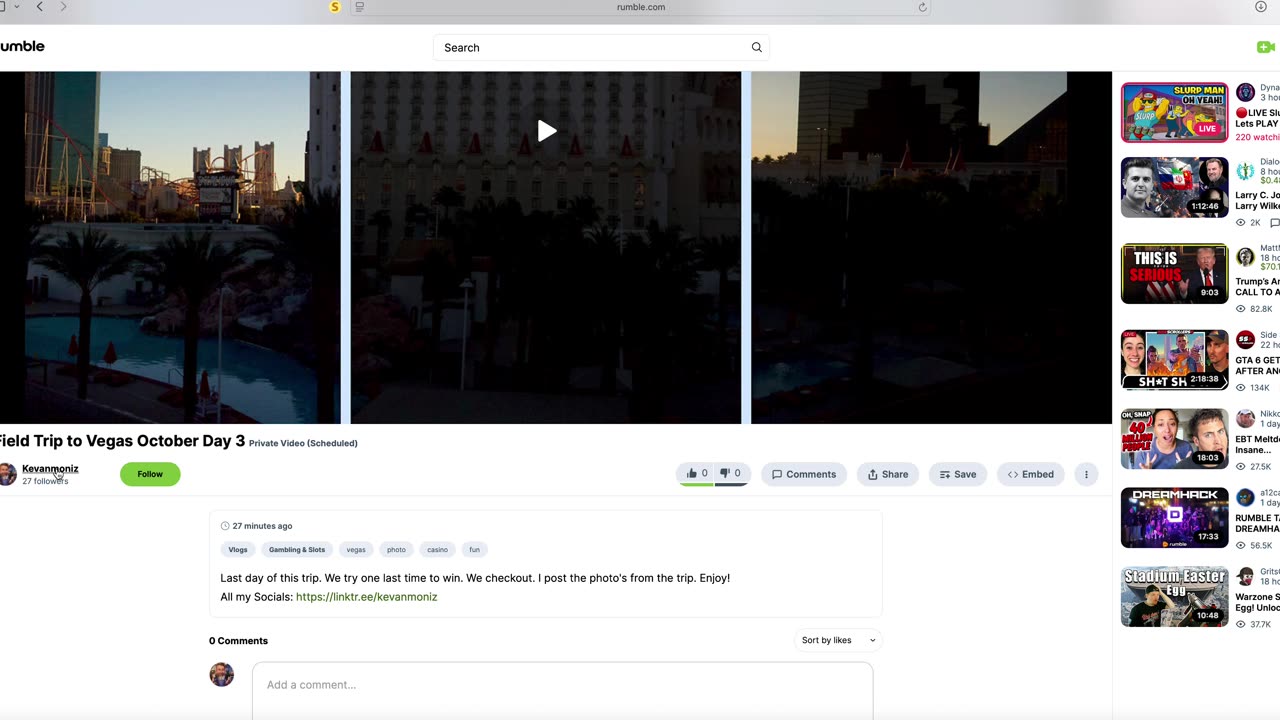Open the Kevanmoniz channel avatar
The image size is (1280, 720).
(x=7, y=474)
